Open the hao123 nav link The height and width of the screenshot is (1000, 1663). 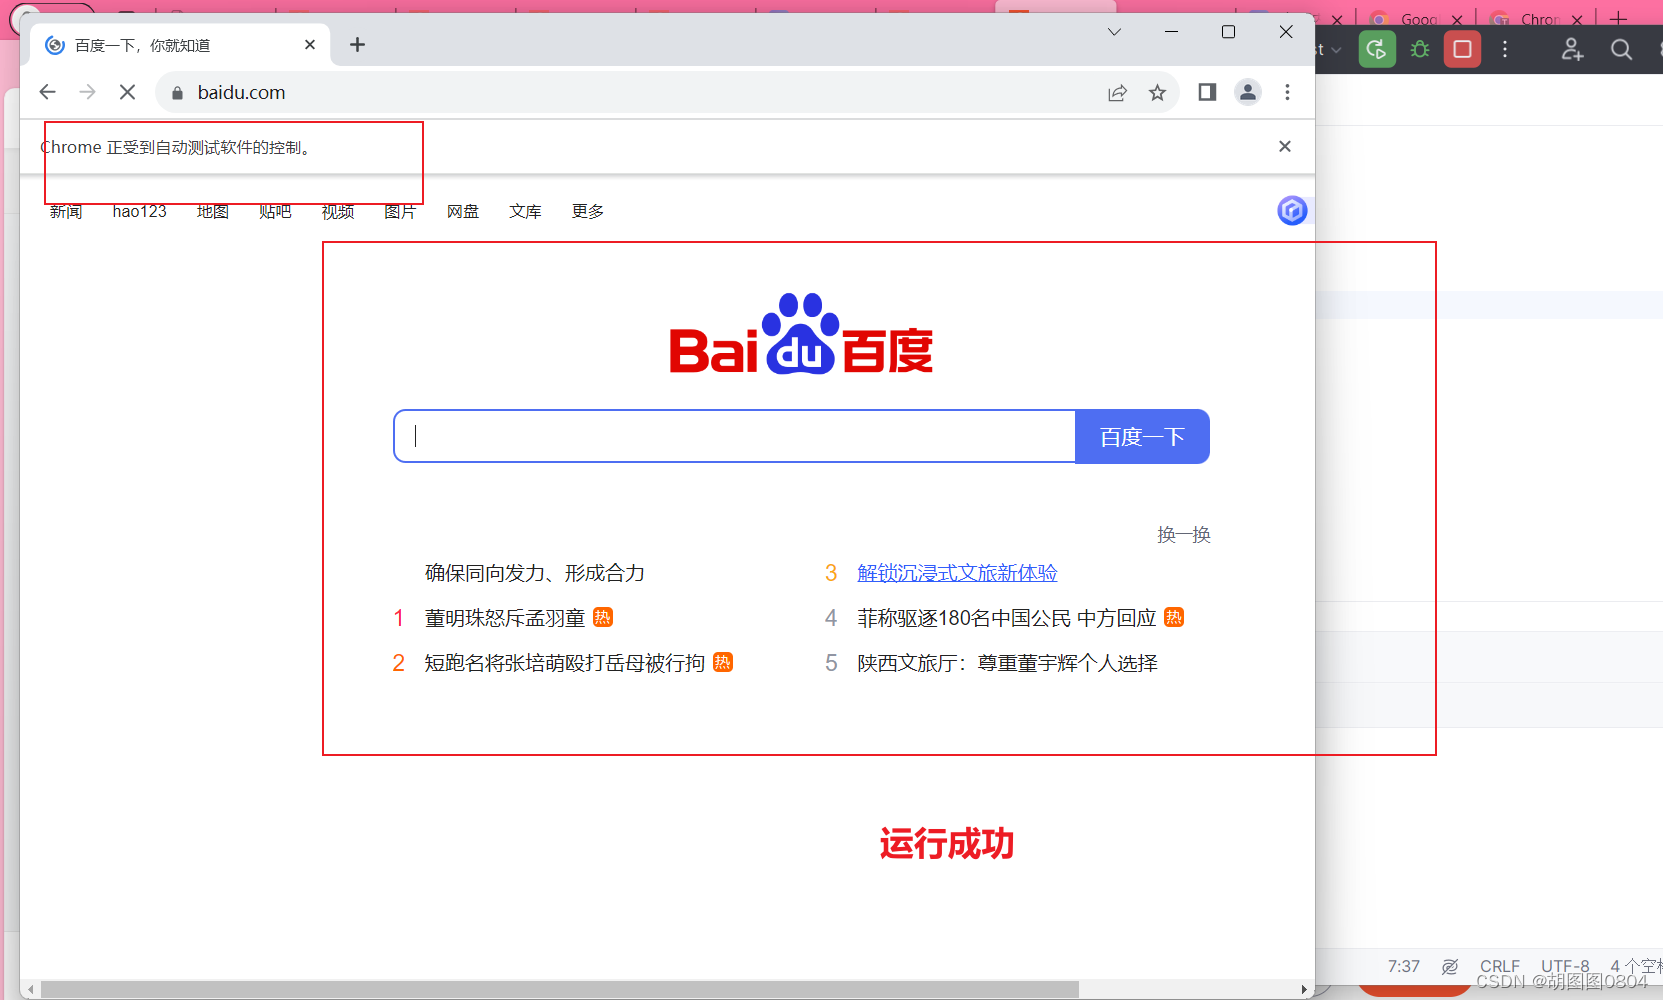(x=139, y=212)
